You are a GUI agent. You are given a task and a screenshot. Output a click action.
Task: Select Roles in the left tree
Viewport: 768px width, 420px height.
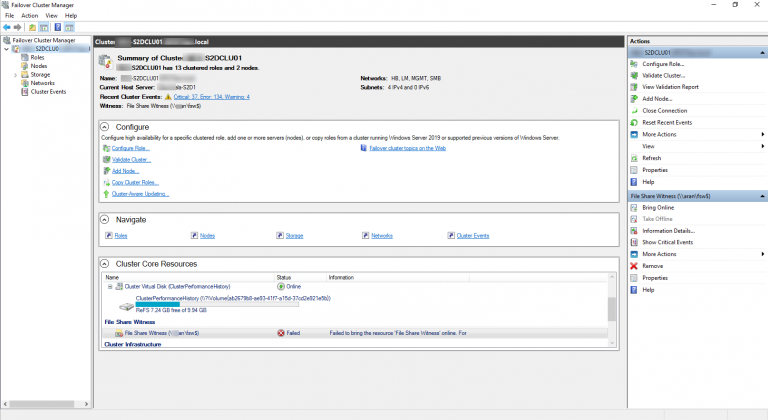tap(37, 57)
